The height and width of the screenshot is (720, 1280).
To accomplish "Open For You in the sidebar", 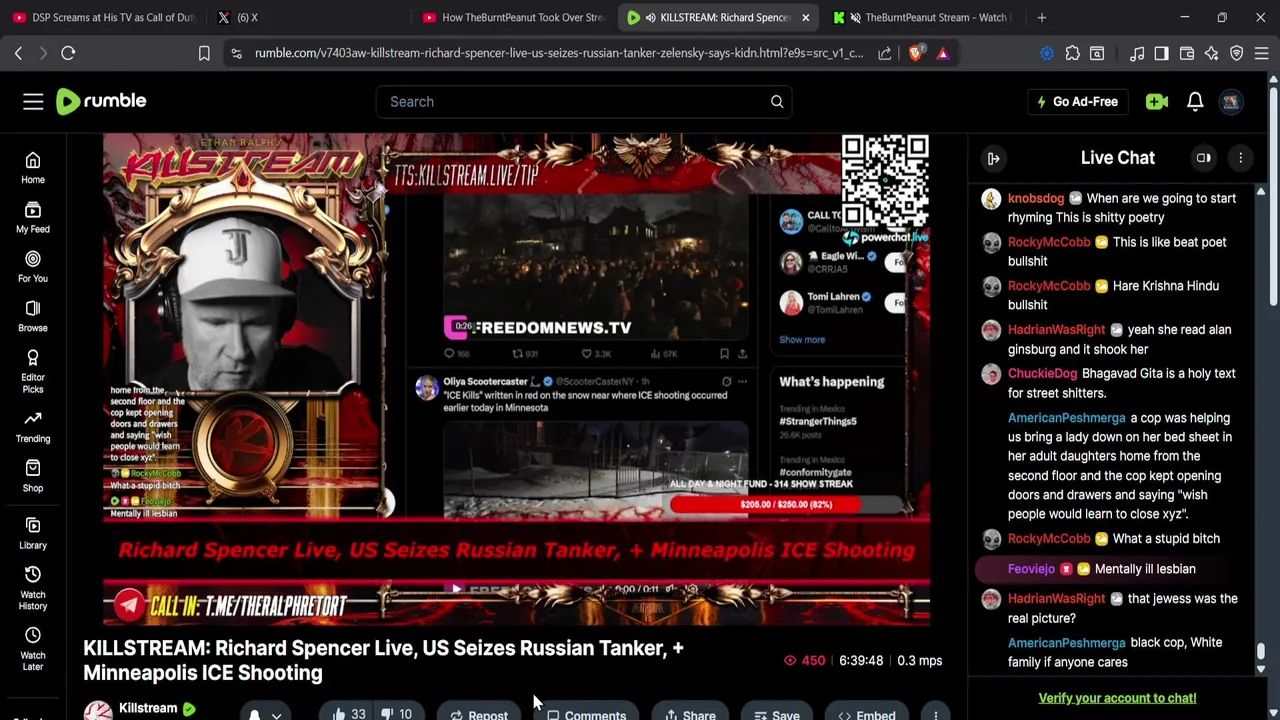I will click(x=33, y=267).
